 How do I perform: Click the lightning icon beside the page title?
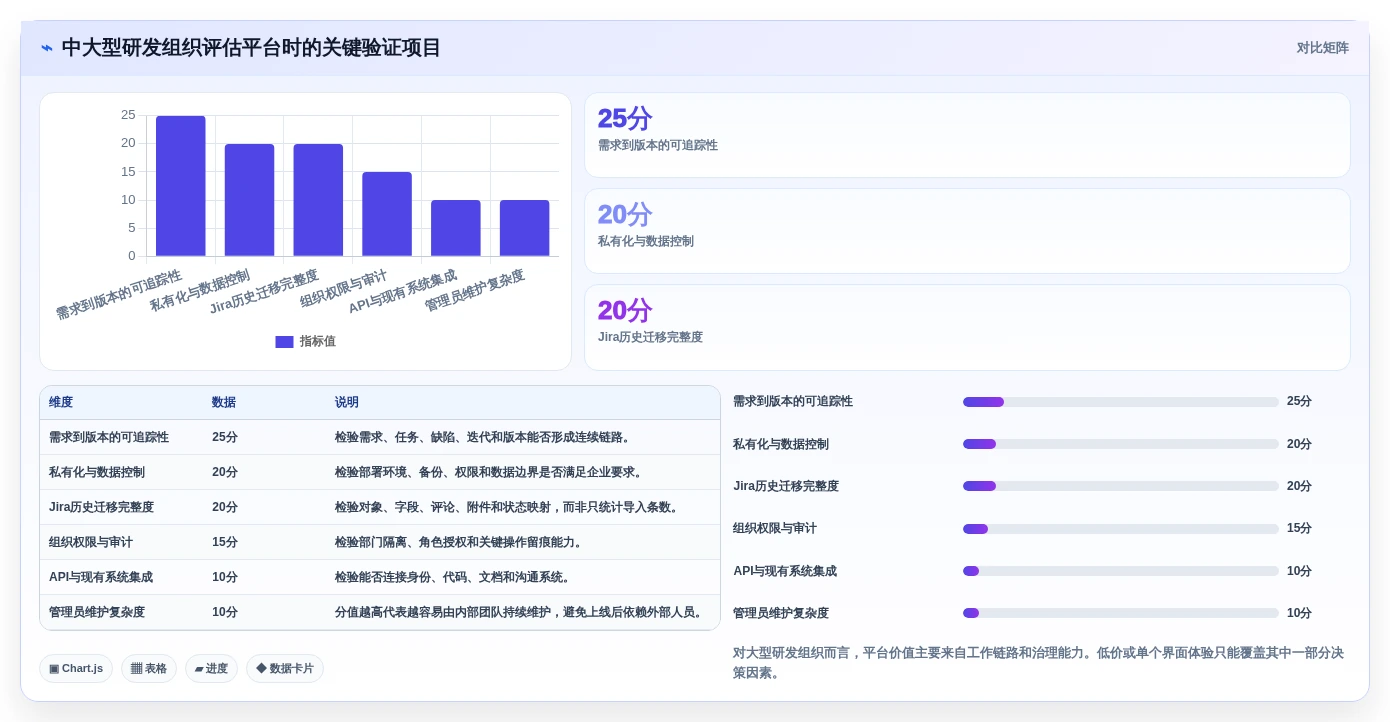[47, 48]
